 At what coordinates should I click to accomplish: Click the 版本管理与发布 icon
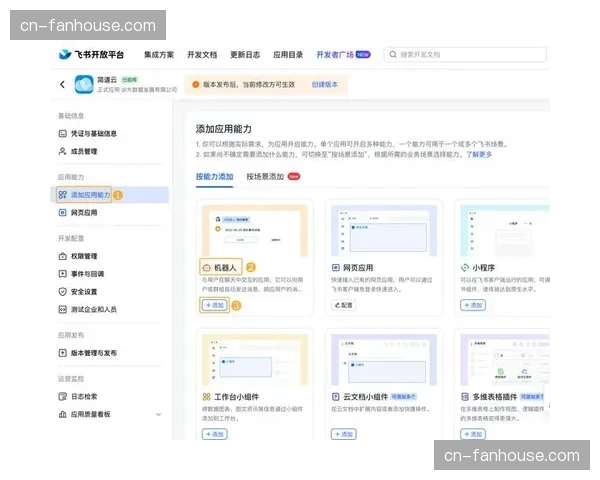tap(62, 353)
